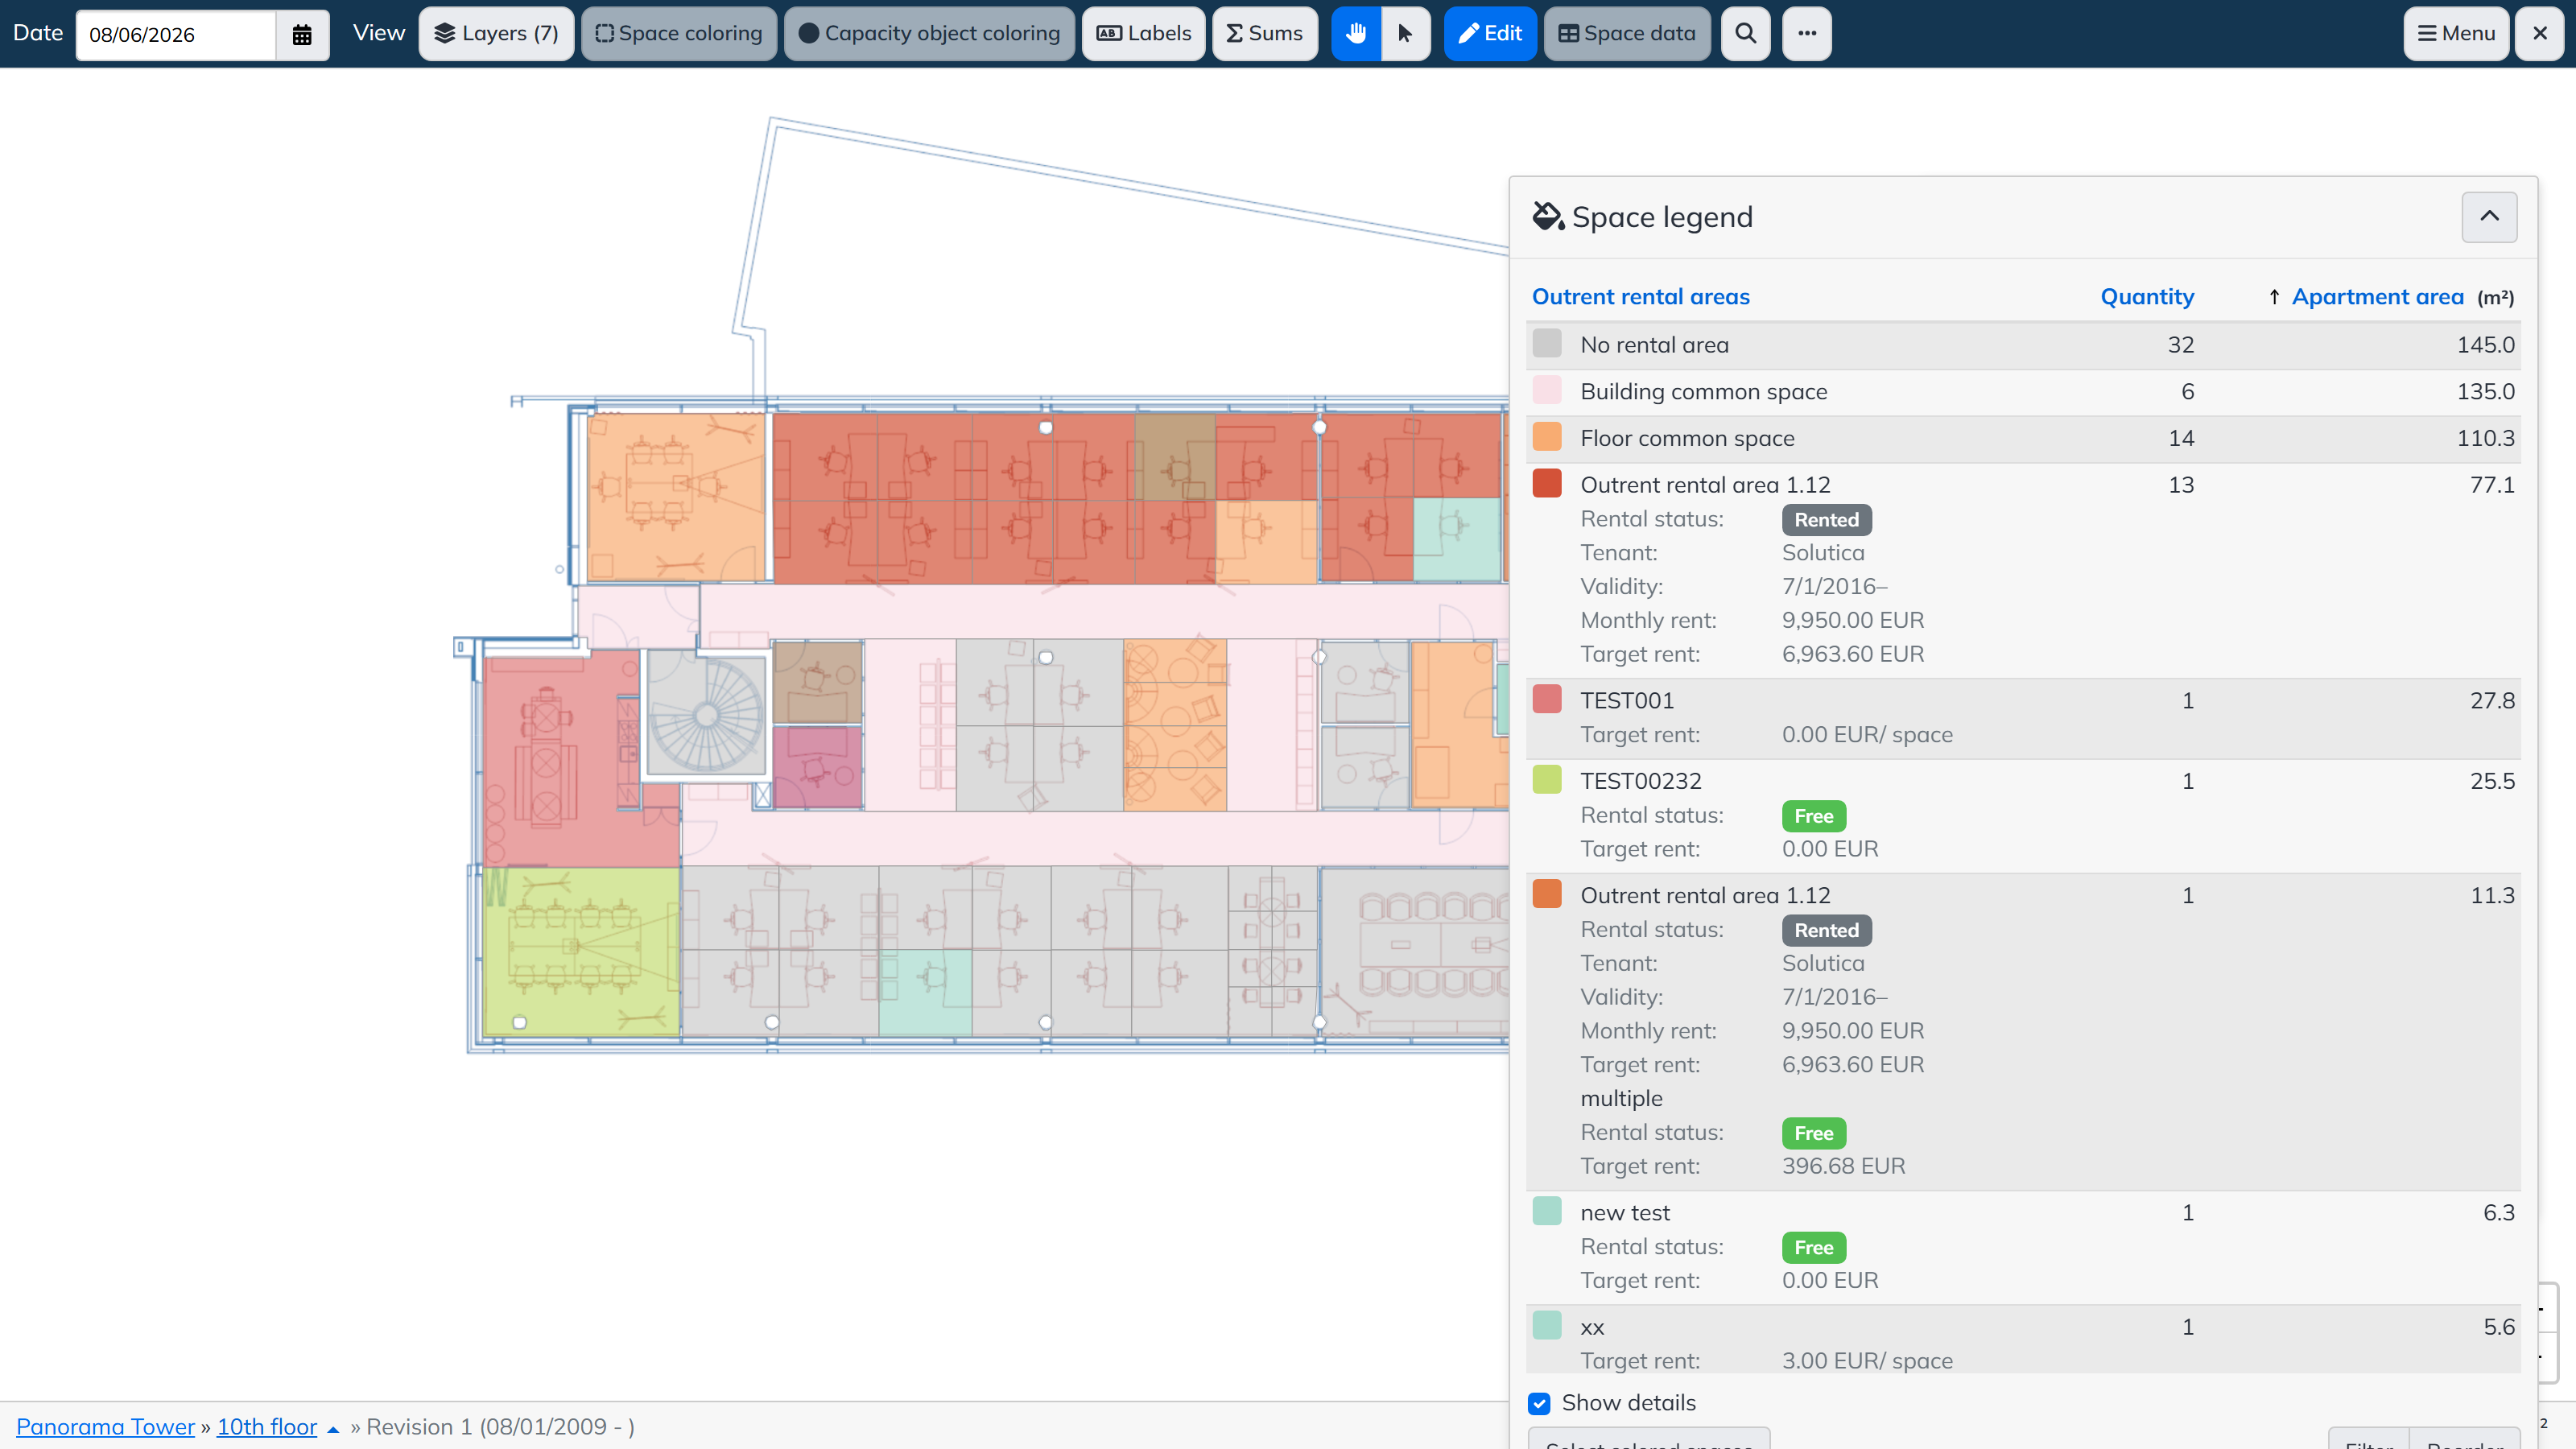The image size is (2576, 1449).
Task: Open the three-dots more options
Action: 1806,34
